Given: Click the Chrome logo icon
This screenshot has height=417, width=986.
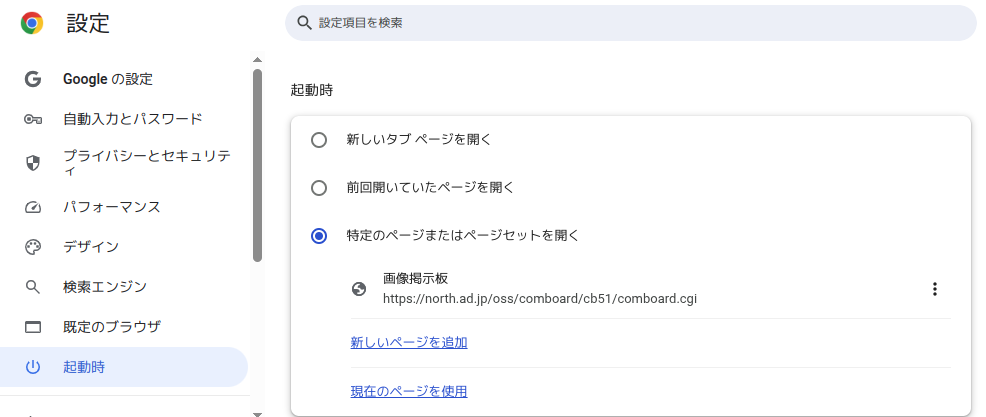Looking at the screenshot, I should coord(32,23).
